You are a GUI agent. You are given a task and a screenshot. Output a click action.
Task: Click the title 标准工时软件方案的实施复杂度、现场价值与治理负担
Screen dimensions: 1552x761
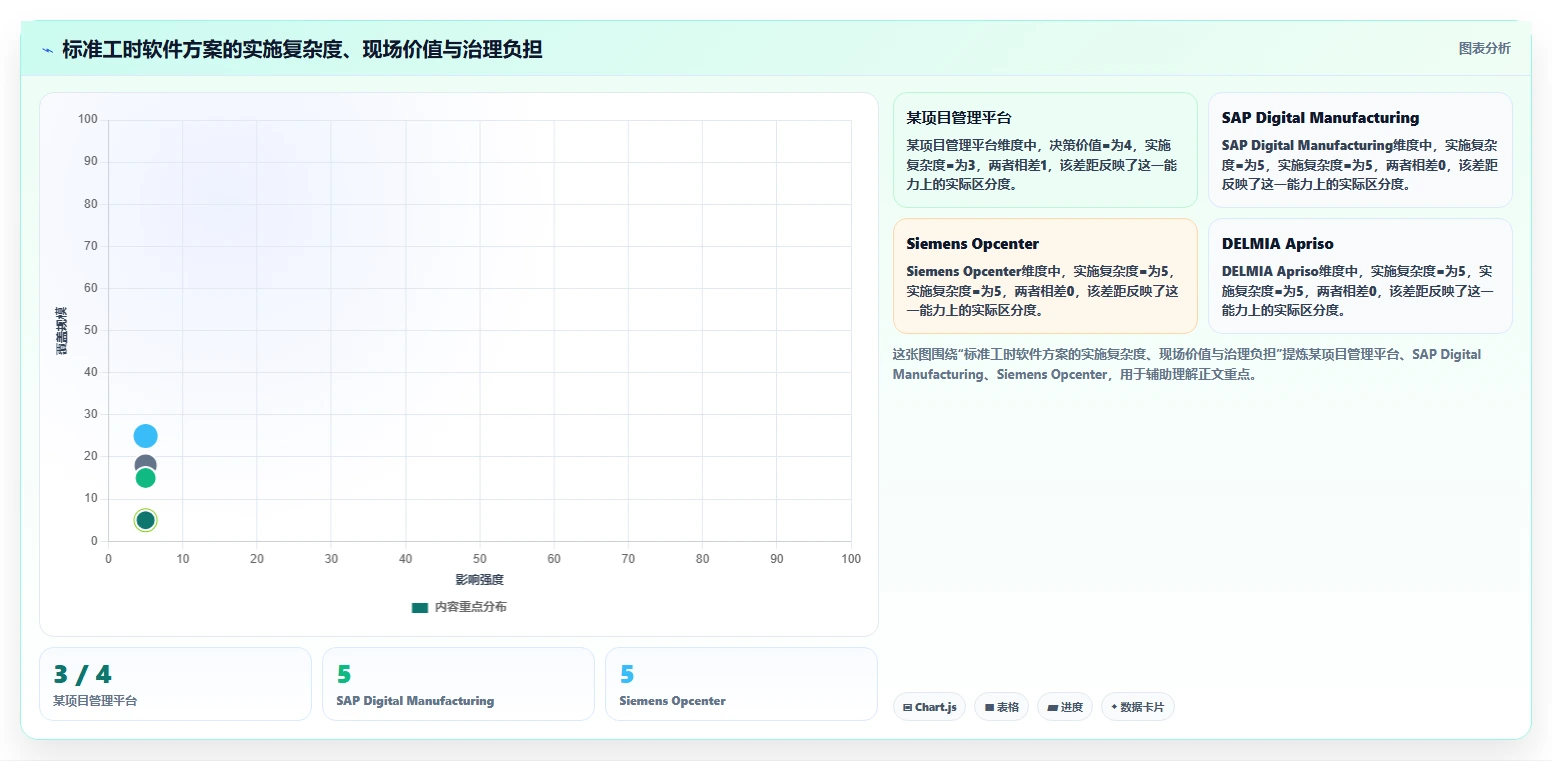[x=302, y=49]
